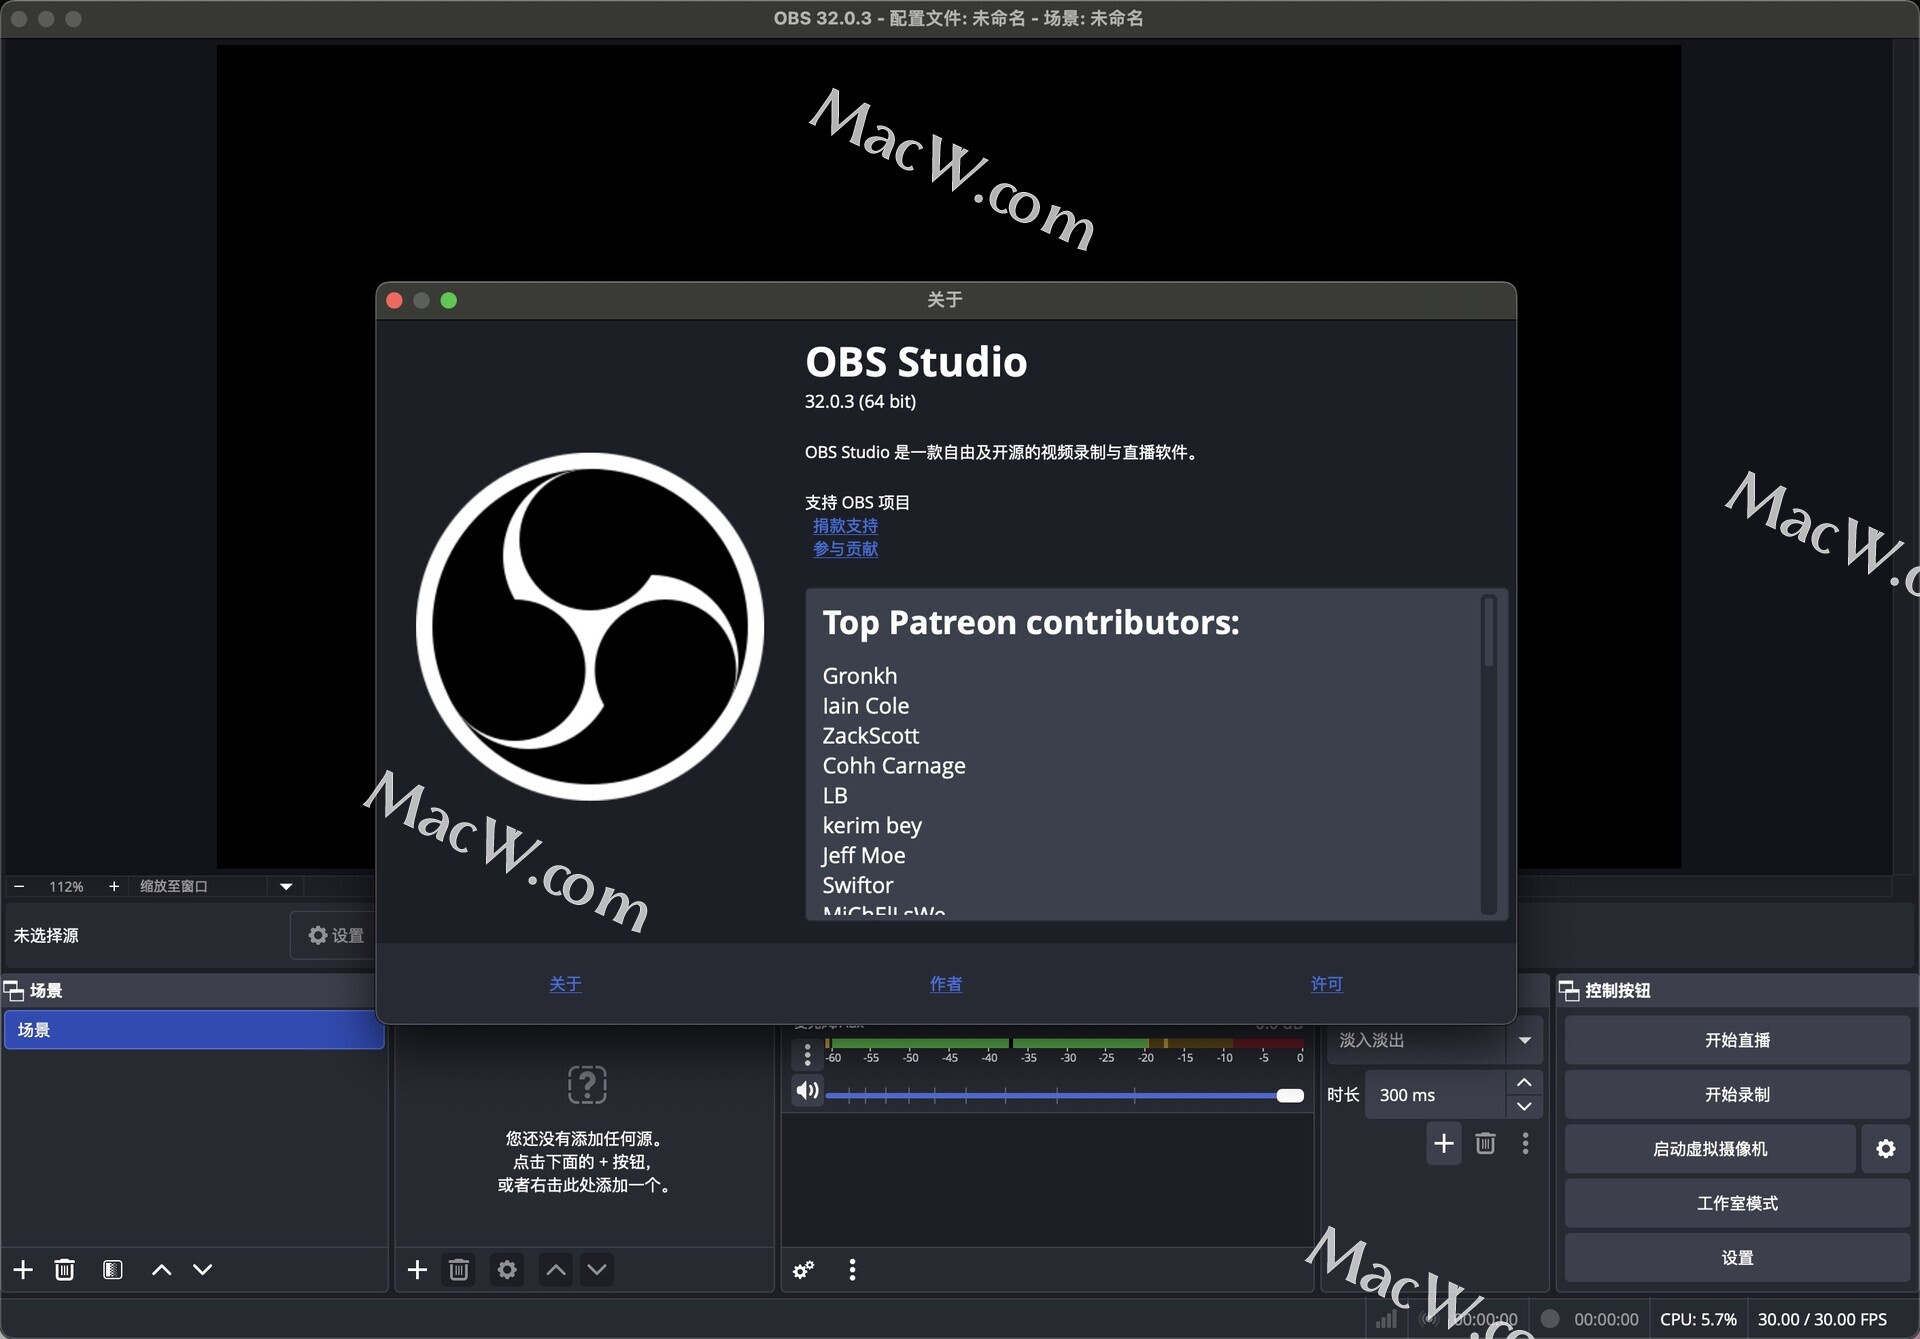Image resolution: width=1920 pixels, height=1339 pixels.
Task: Open audio mixer advanced properties gear
Action: pyautogui.click(x=803, y=1270)
